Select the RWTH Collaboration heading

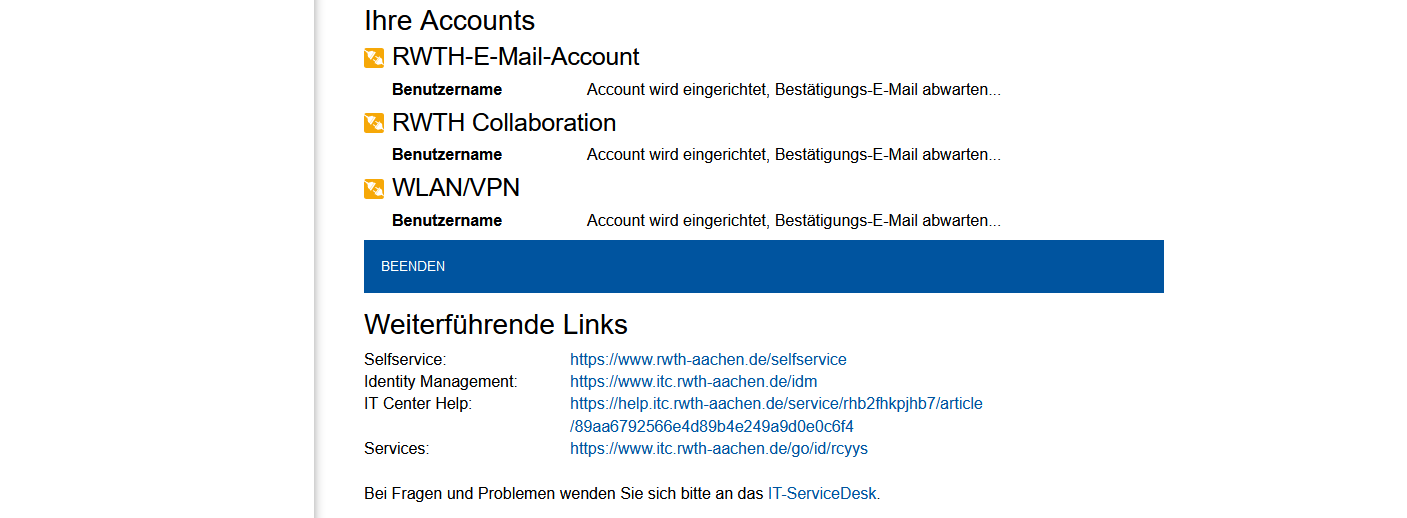503,123
